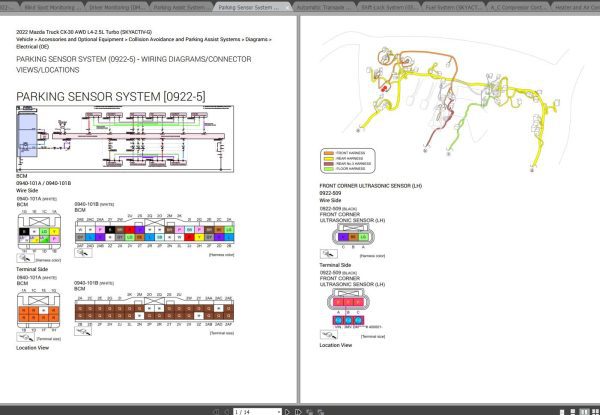Click the 2022 Mazda Truck CX-30 title line

pos(84,32)
